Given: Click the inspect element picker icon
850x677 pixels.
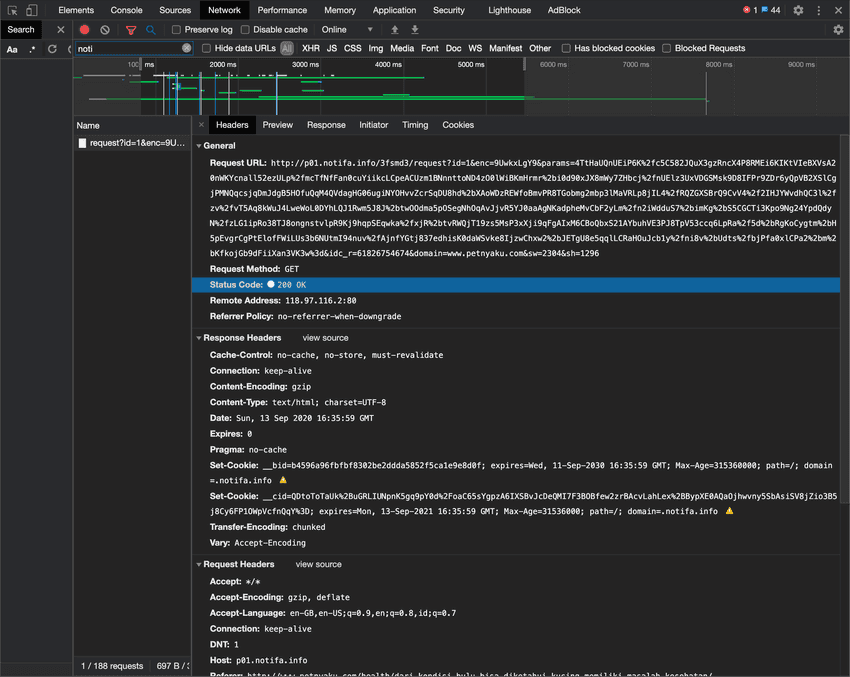Looking at the screenshot, I should pos(12,10).
